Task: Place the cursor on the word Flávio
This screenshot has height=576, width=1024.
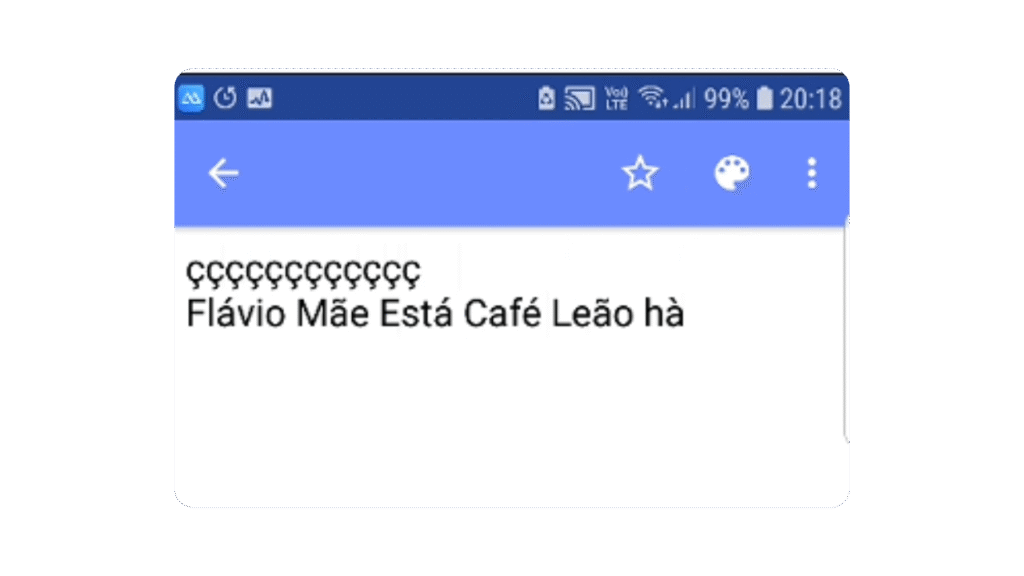Action: [x=236, y=313]
